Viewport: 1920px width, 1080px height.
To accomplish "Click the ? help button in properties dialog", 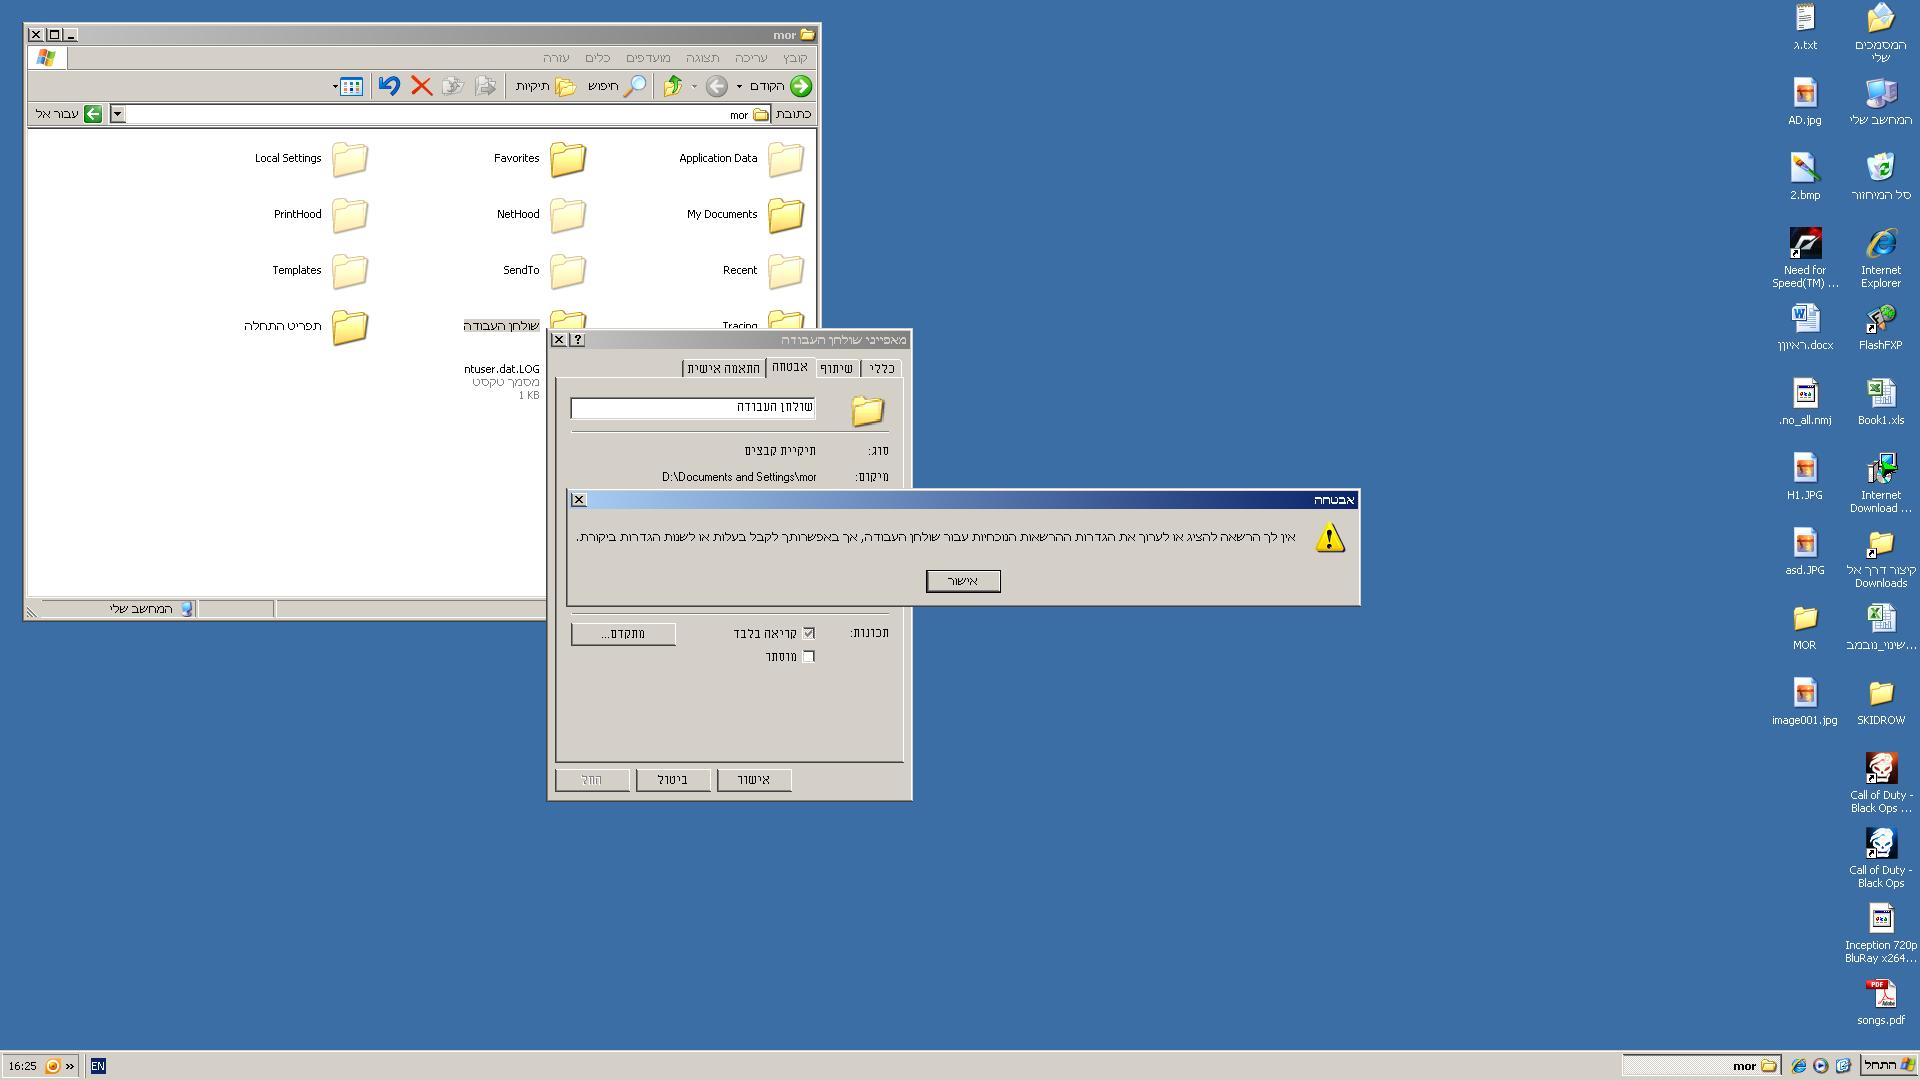I will (x=577, y=340).
